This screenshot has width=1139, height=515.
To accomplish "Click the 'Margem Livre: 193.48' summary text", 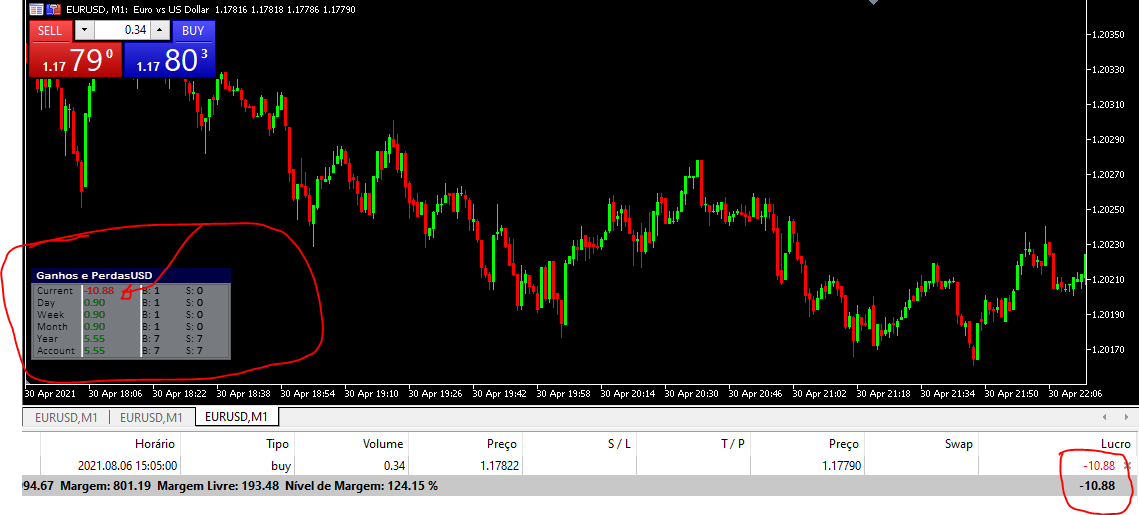I will [x=218, y=485].
